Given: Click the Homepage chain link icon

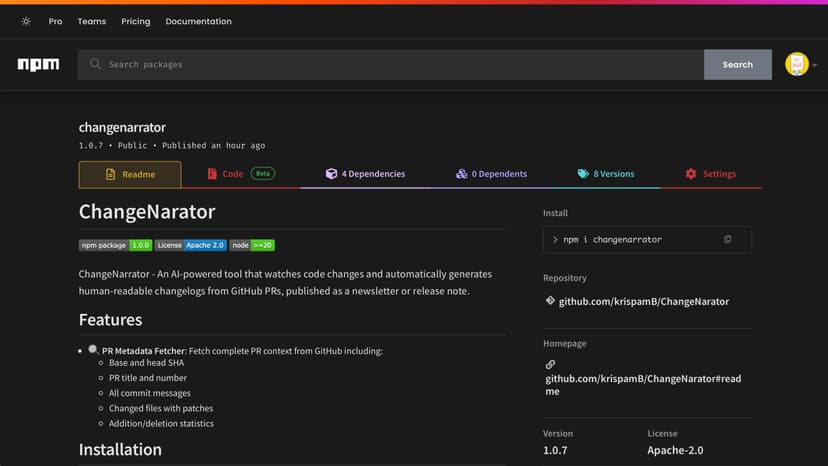Looking at the screenshot, I should (550, 365).
